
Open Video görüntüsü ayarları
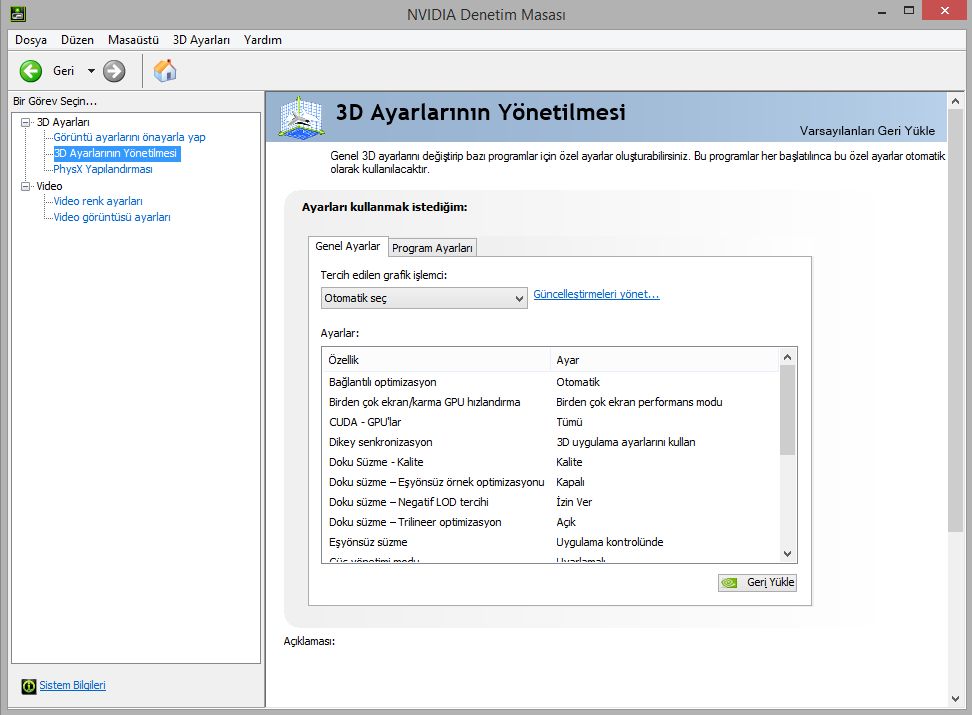click(x=112, y=217)
